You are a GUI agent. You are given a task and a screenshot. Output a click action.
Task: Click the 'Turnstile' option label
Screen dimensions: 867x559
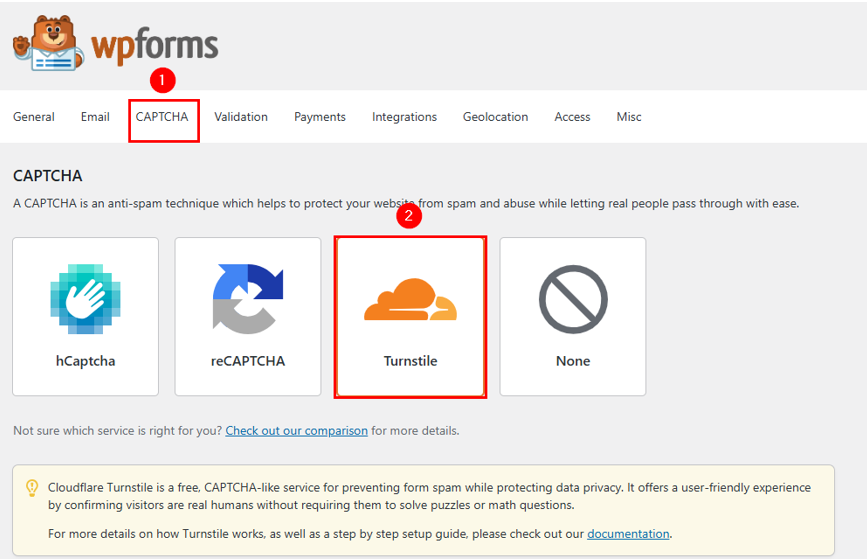410,361
